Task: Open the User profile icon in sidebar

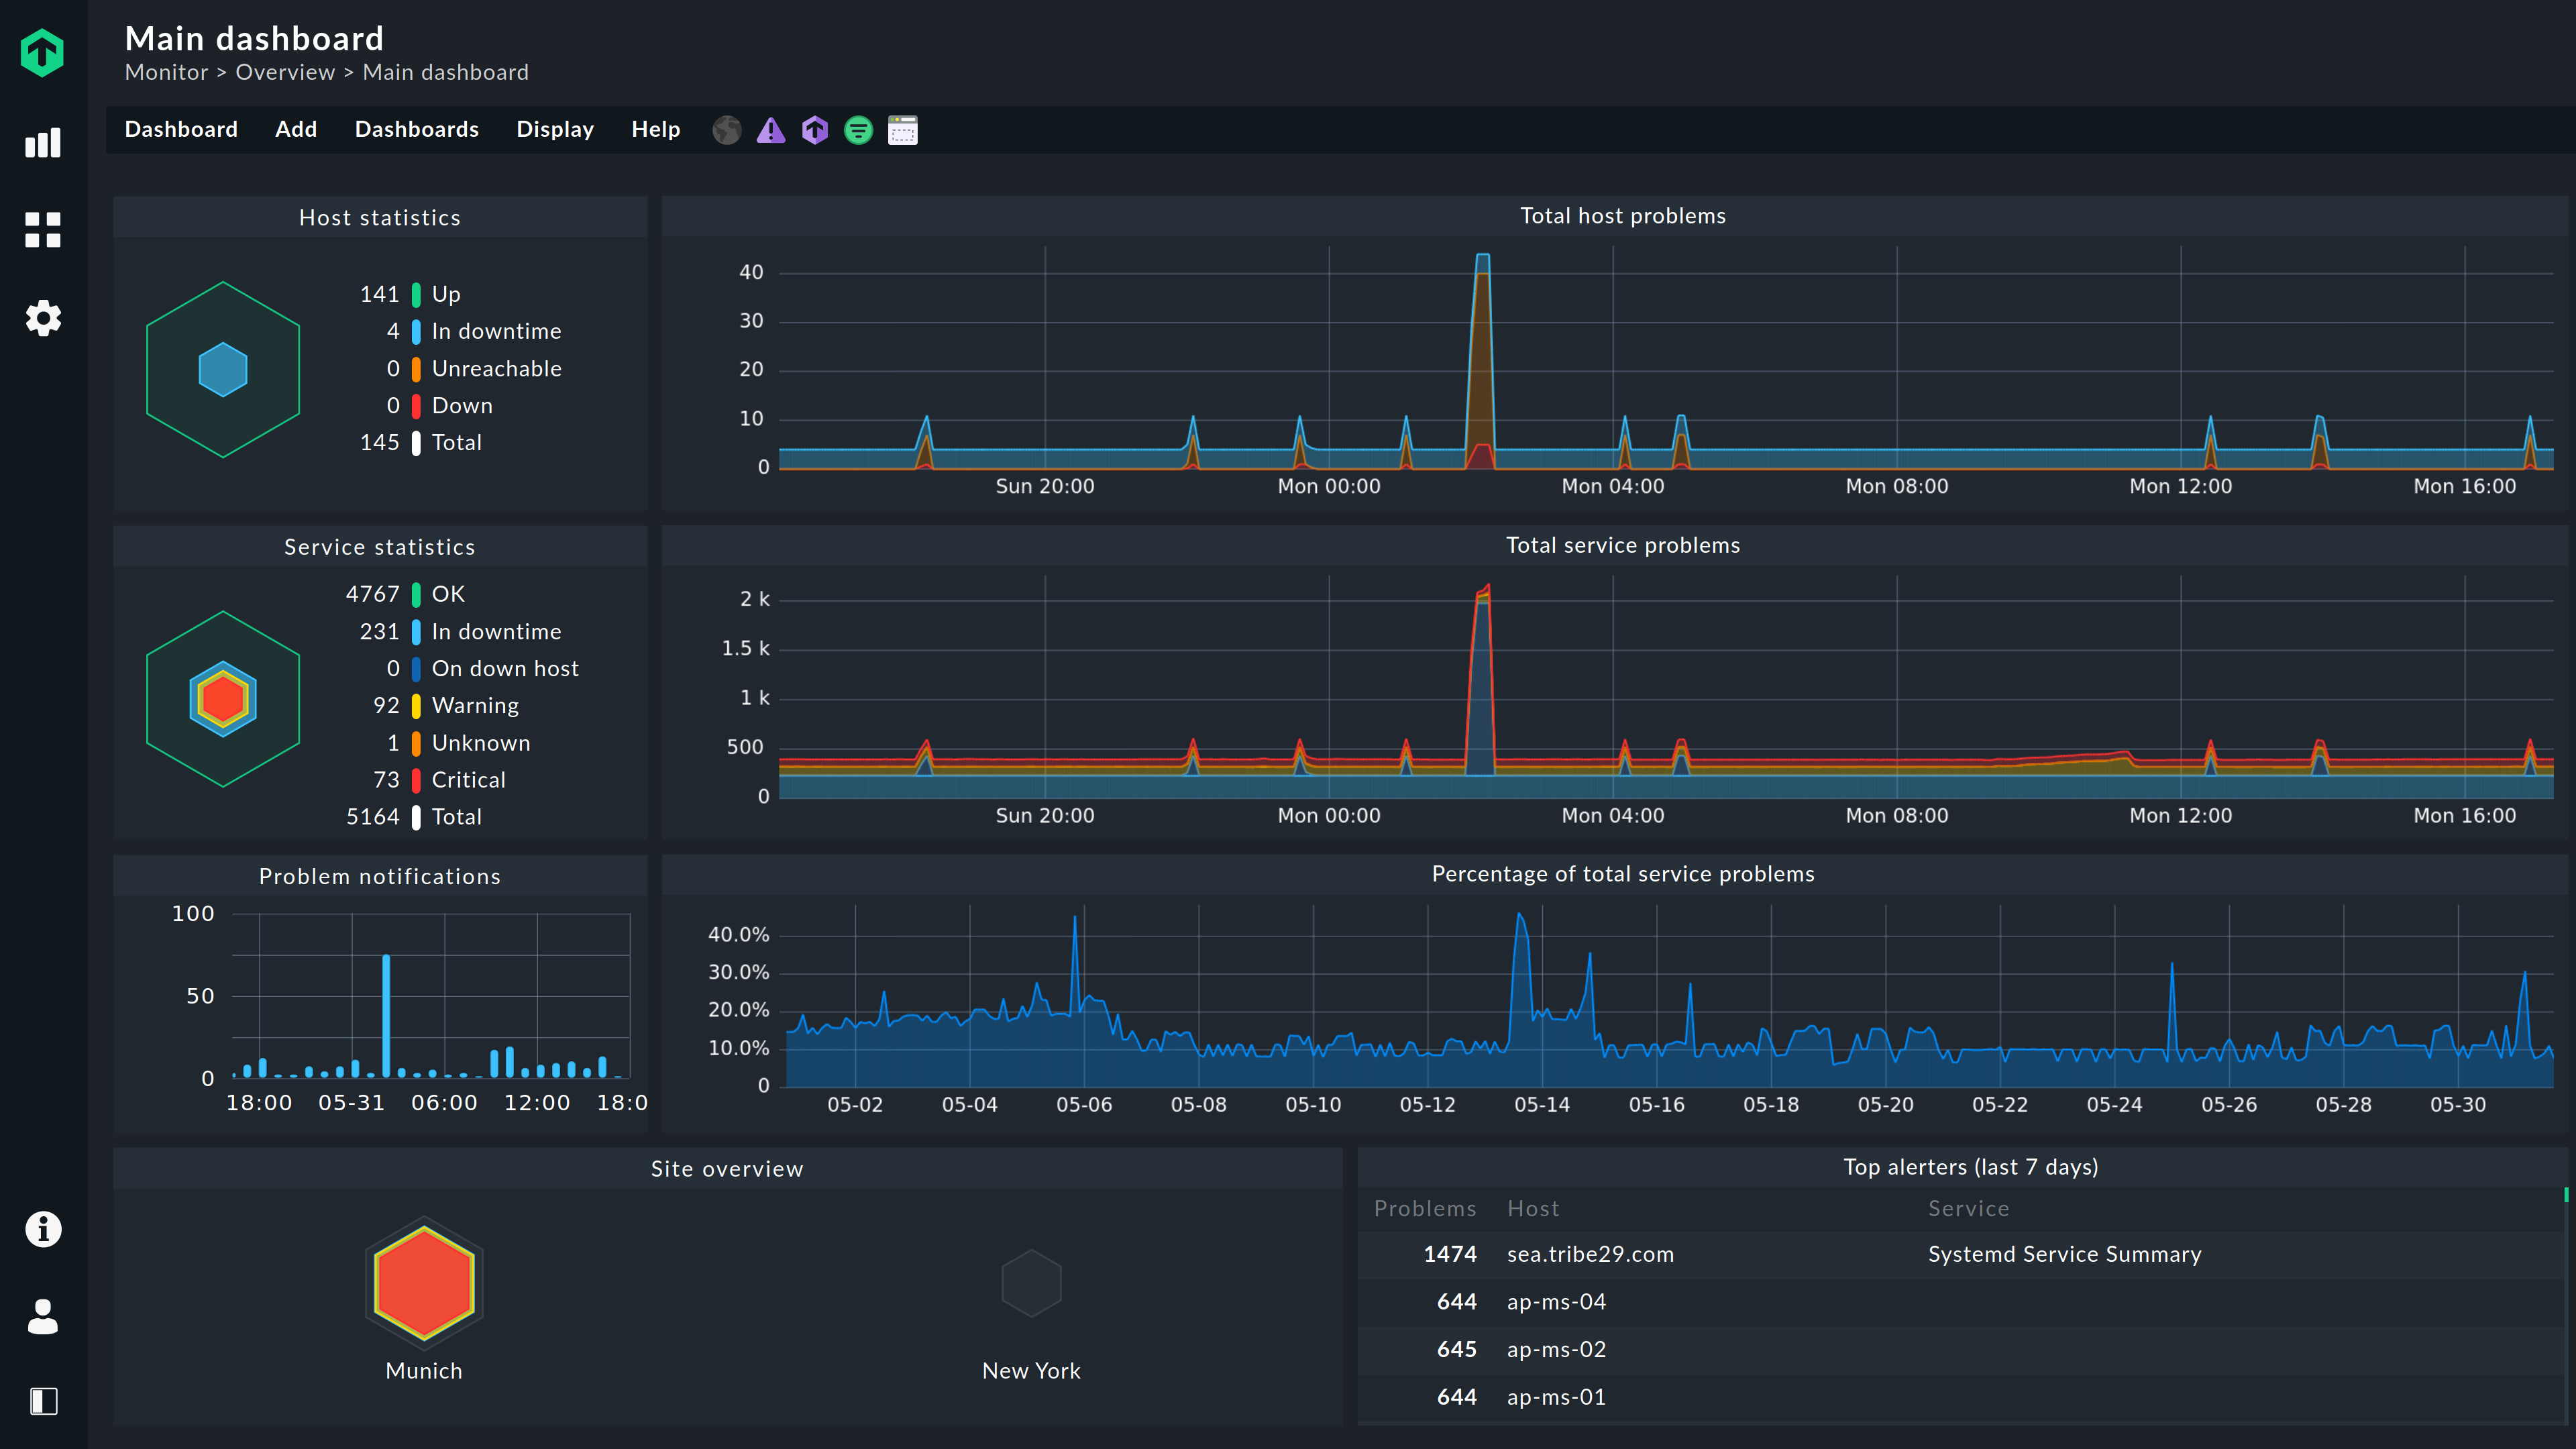Action: click(x=43, y=1316)
